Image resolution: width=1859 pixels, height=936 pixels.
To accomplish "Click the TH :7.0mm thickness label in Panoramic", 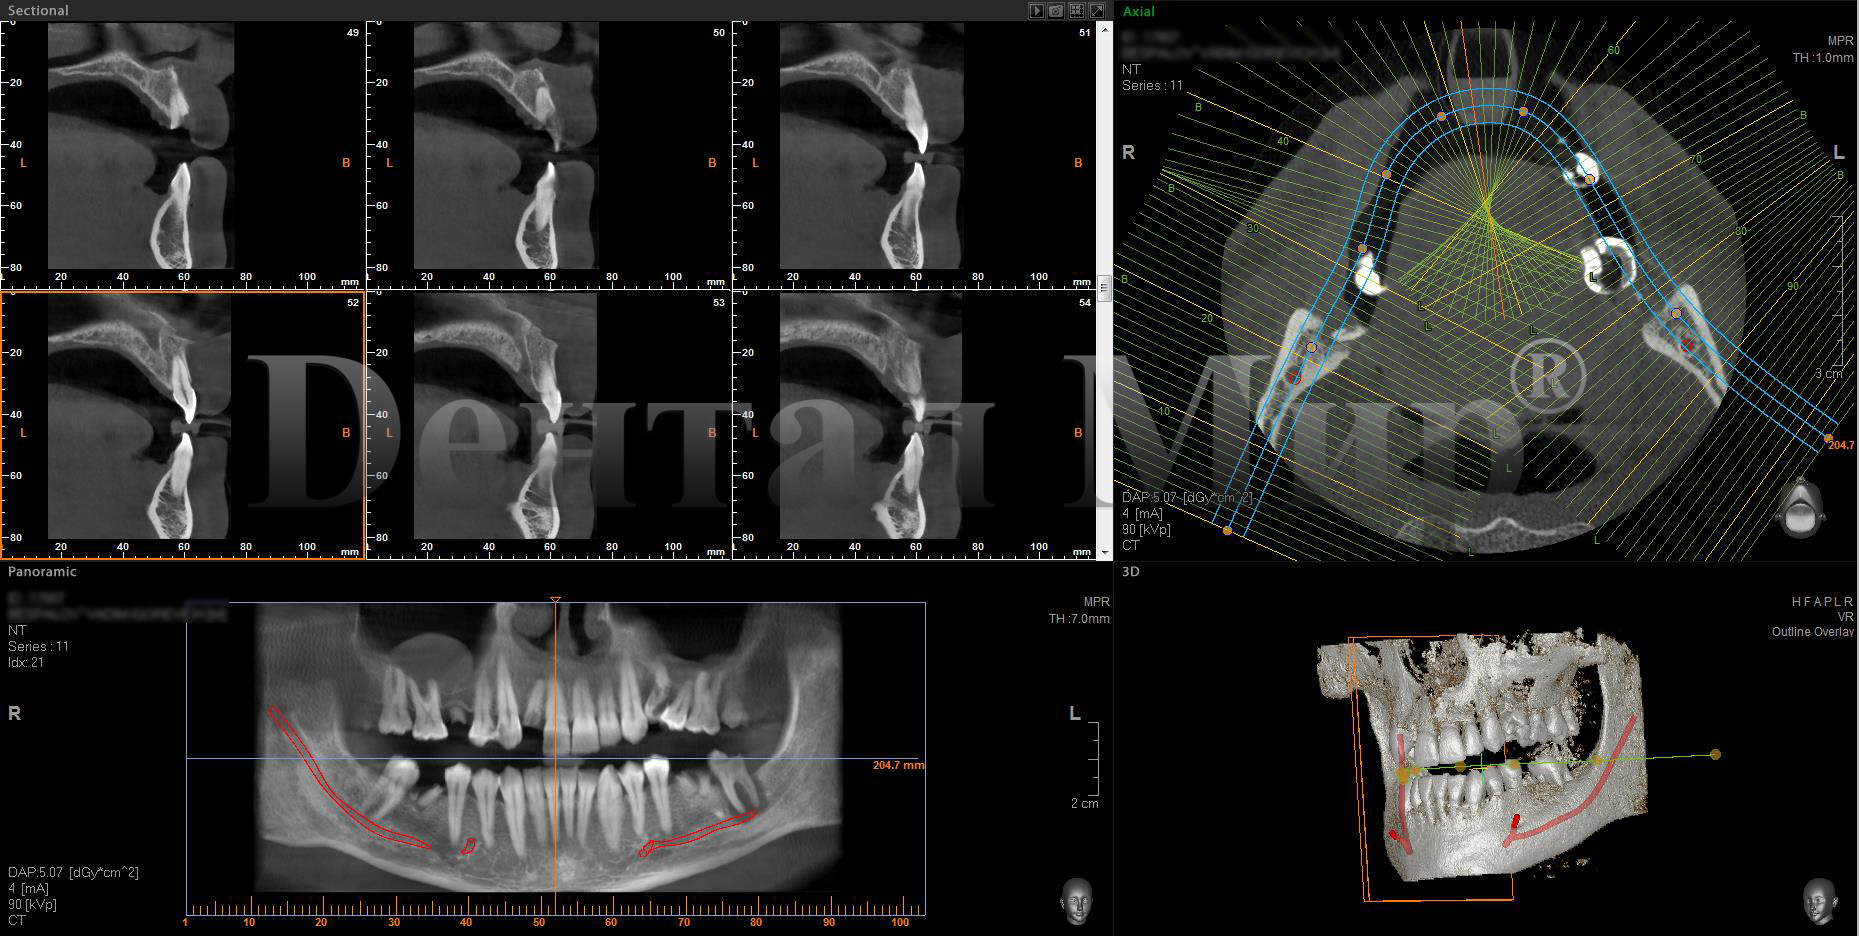I will click(x=1079, y=619).
